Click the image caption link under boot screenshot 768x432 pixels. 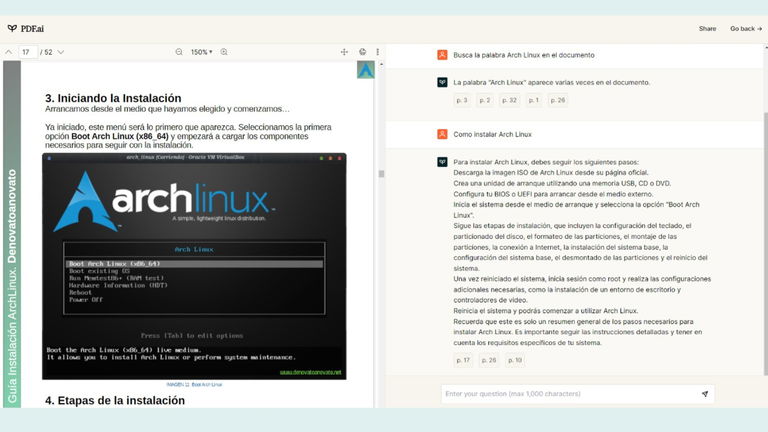tap(194, 384)
